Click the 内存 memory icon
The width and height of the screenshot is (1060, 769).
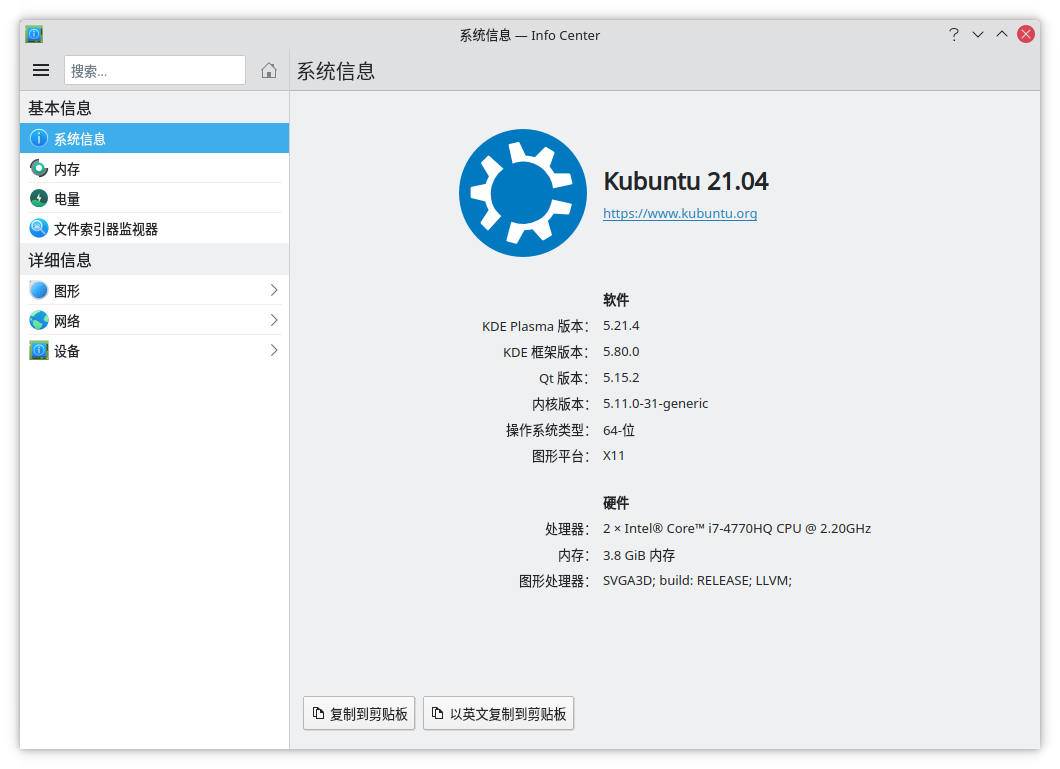tap(39, 168)
